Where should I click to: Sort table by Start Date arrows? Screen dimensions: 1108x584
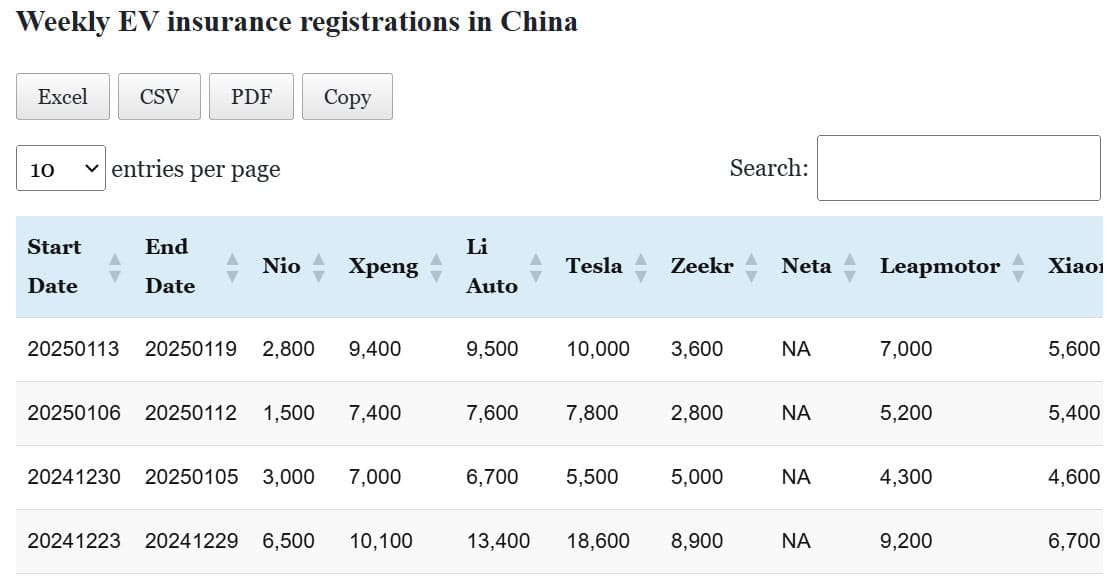coord(115,266)
